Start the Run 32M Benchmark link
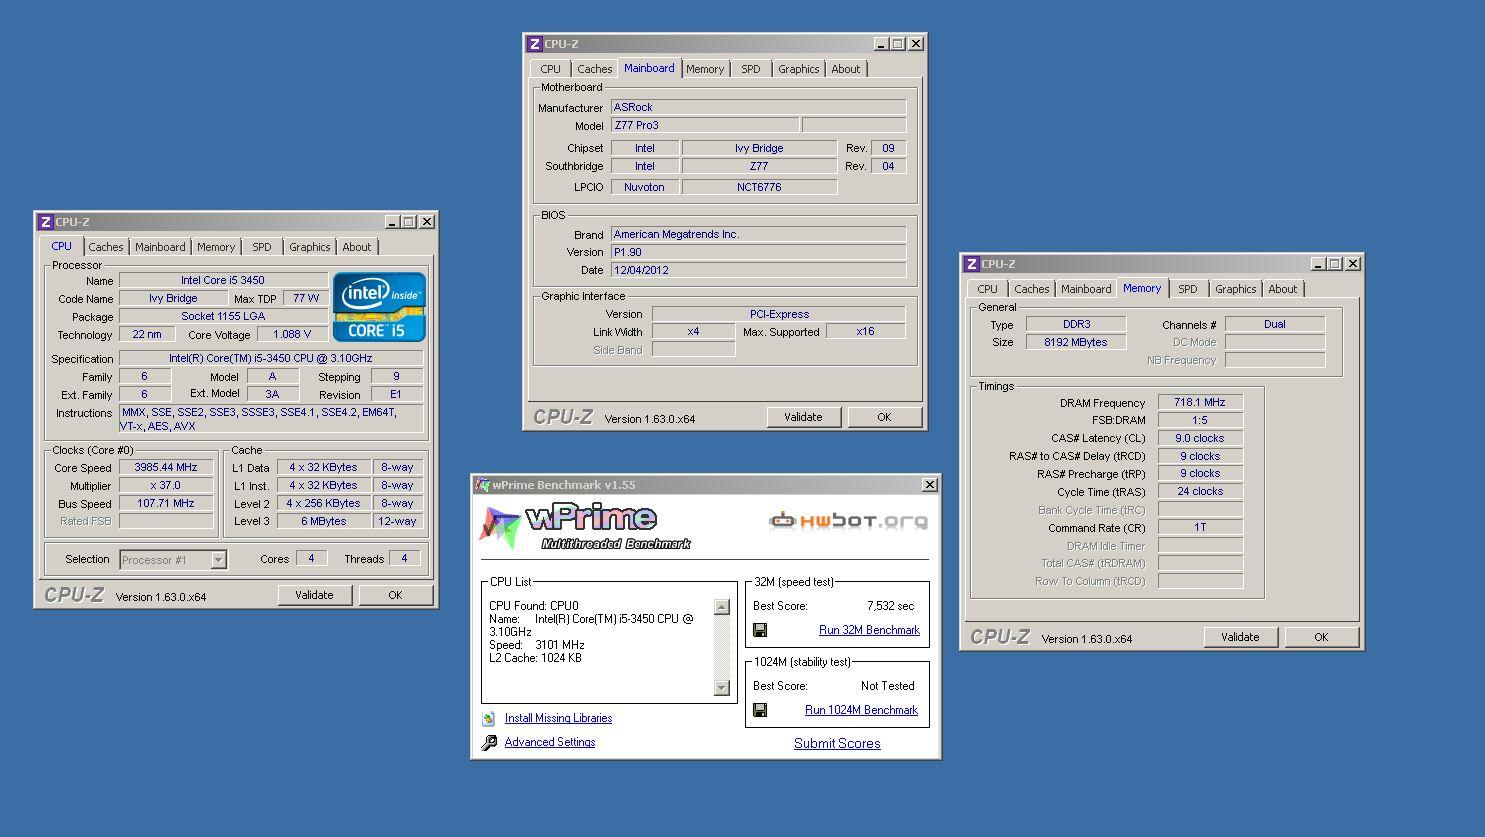The image size is (1485, 837). click(x=869, y=630)
